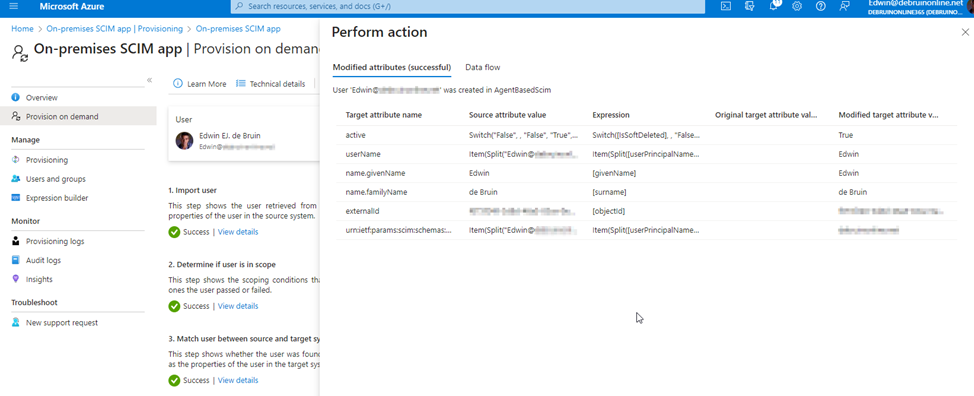Click the Switch([IsSoftDeleted] expression cell
The width and height of the screenshot is (974, 396).
tap(646, 135)
